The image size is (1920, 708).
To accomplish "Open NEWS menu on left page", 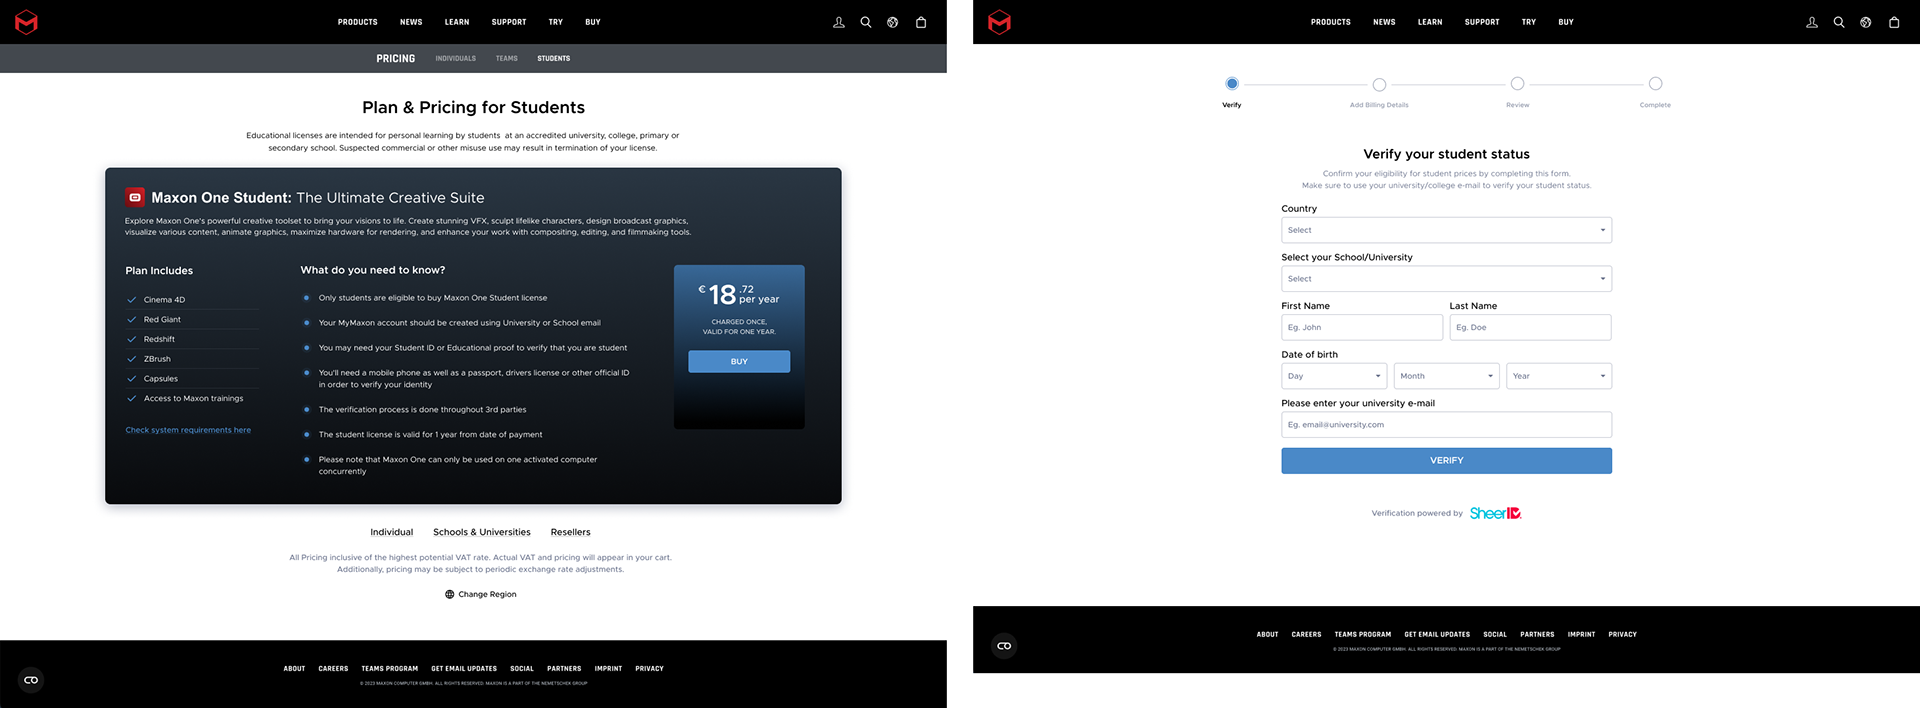I will tap(411, 22).
